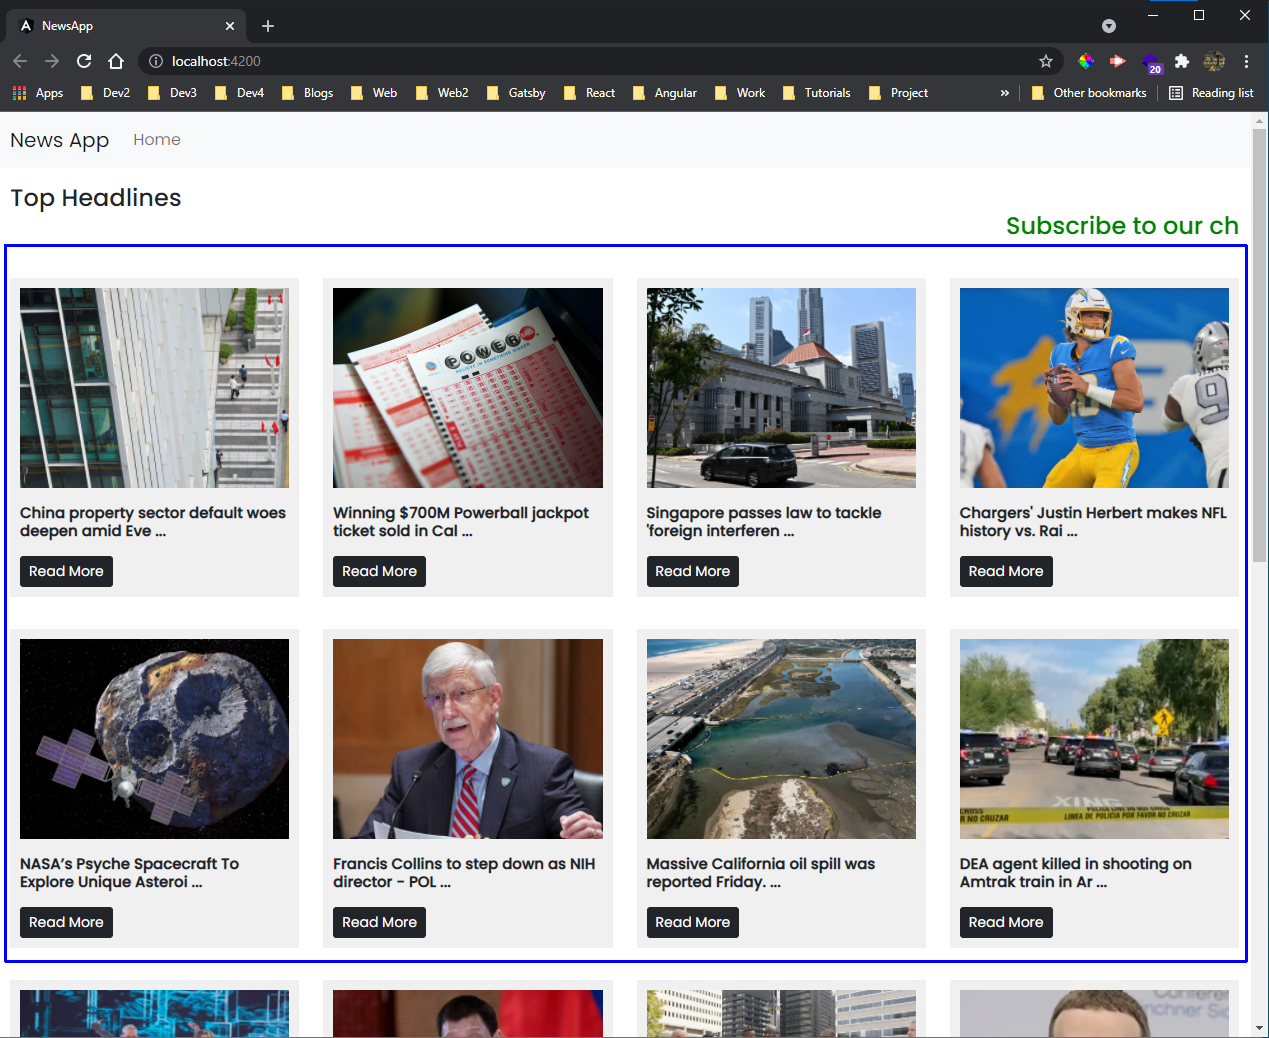
Task: Open a new browser tab
Action: 268,26
